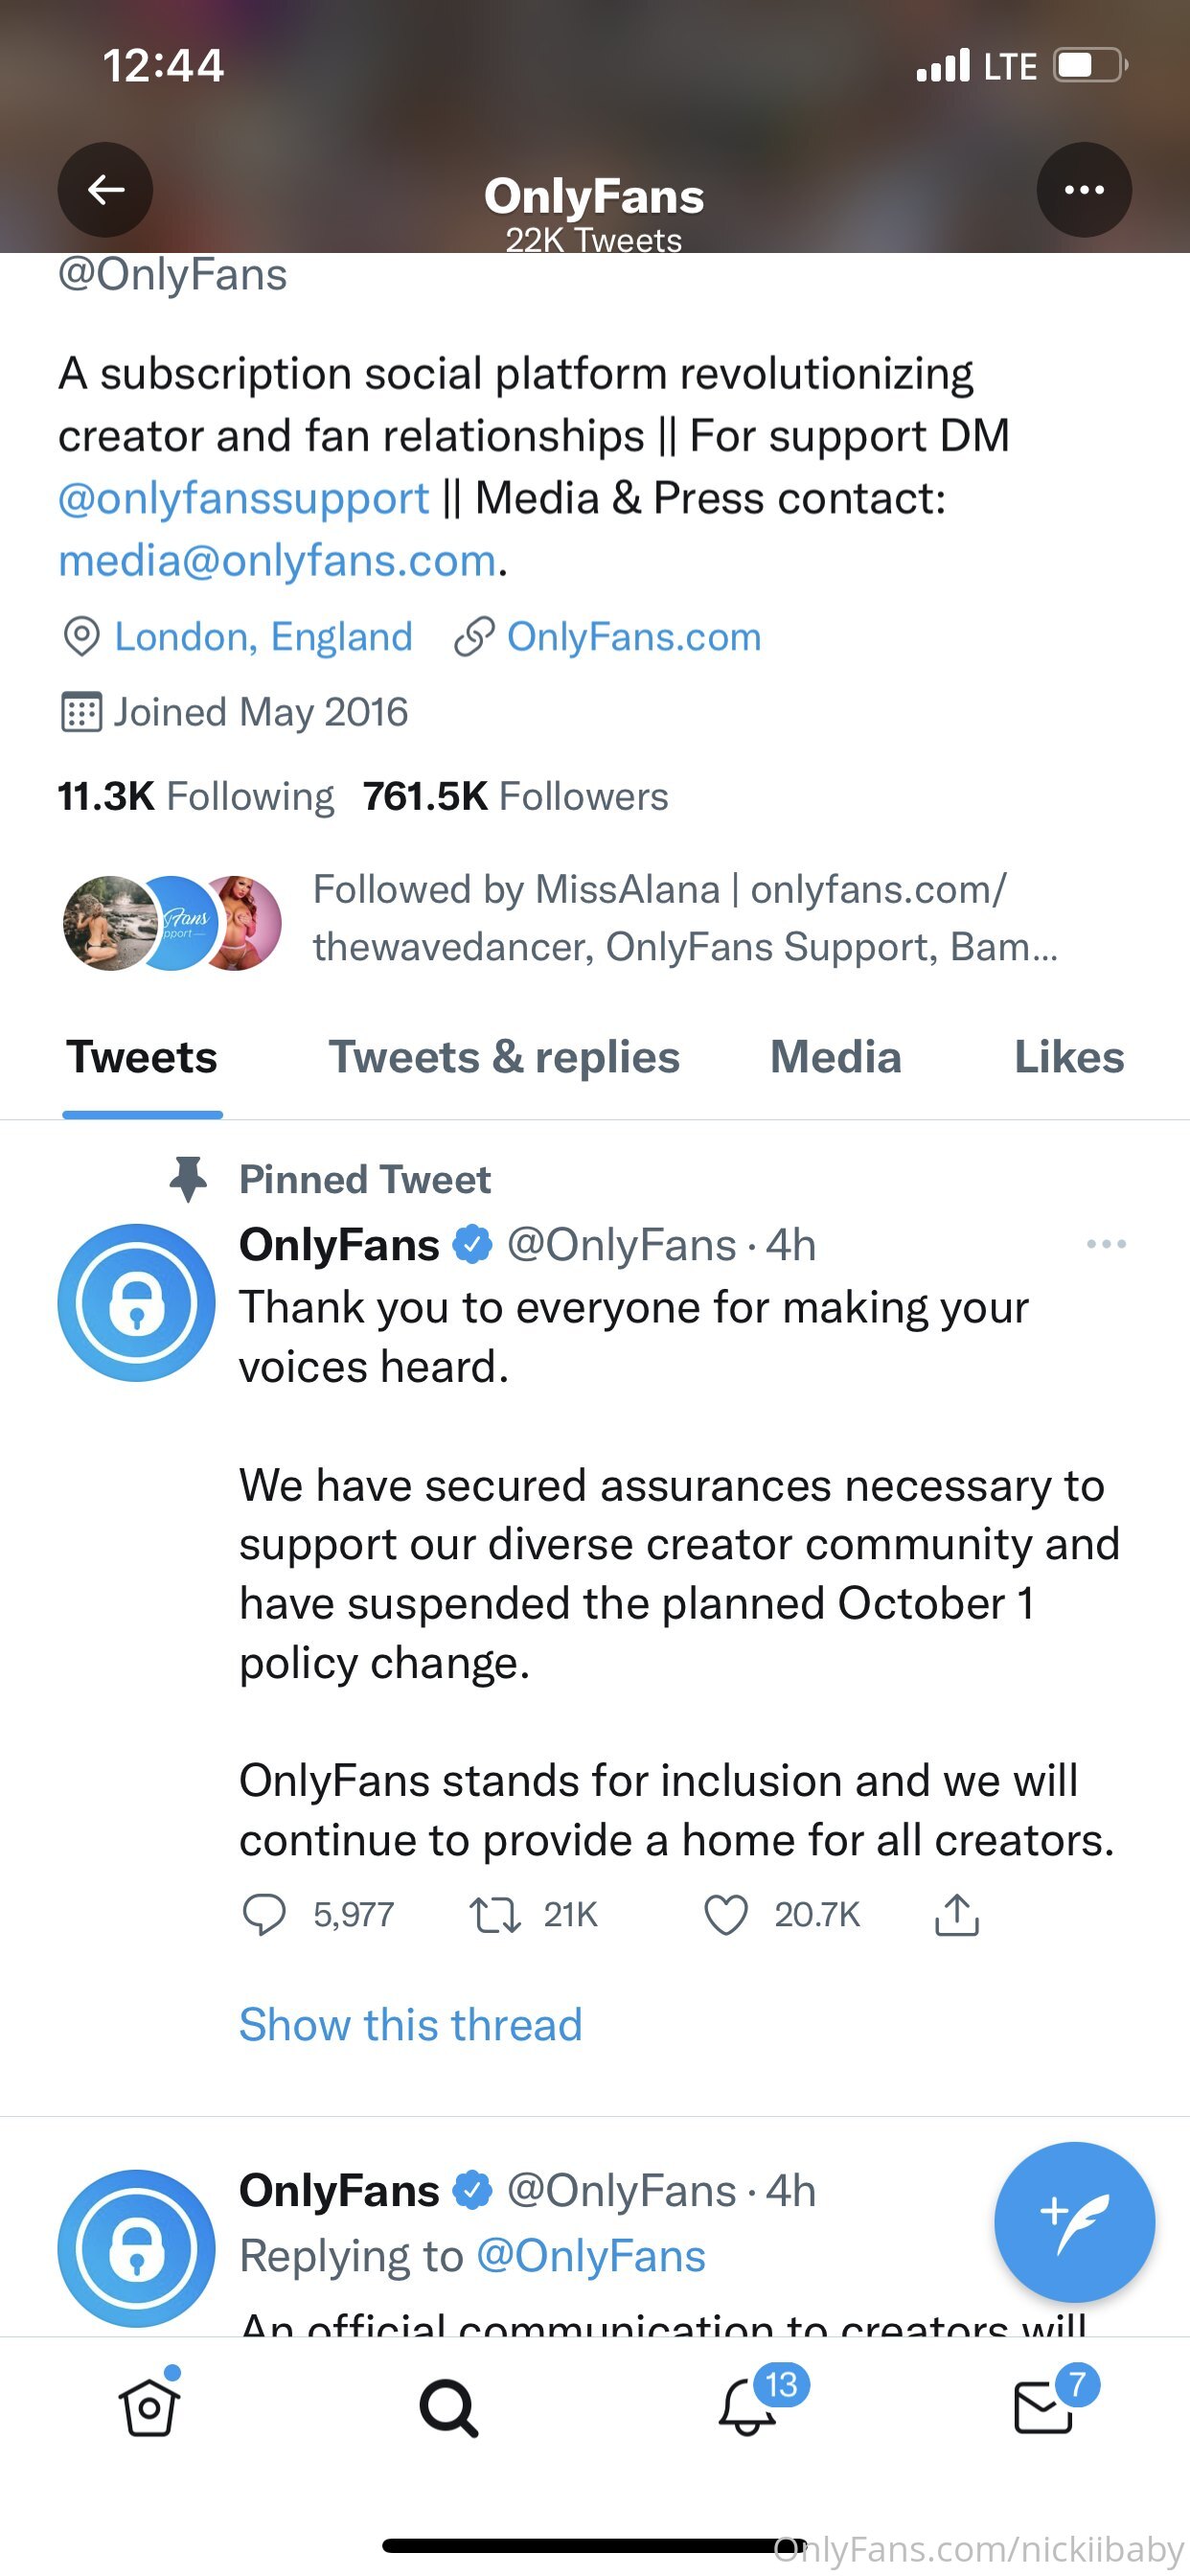
Task: Like the pinned tweet with 20.7K likes
Action: [726, 1914]
